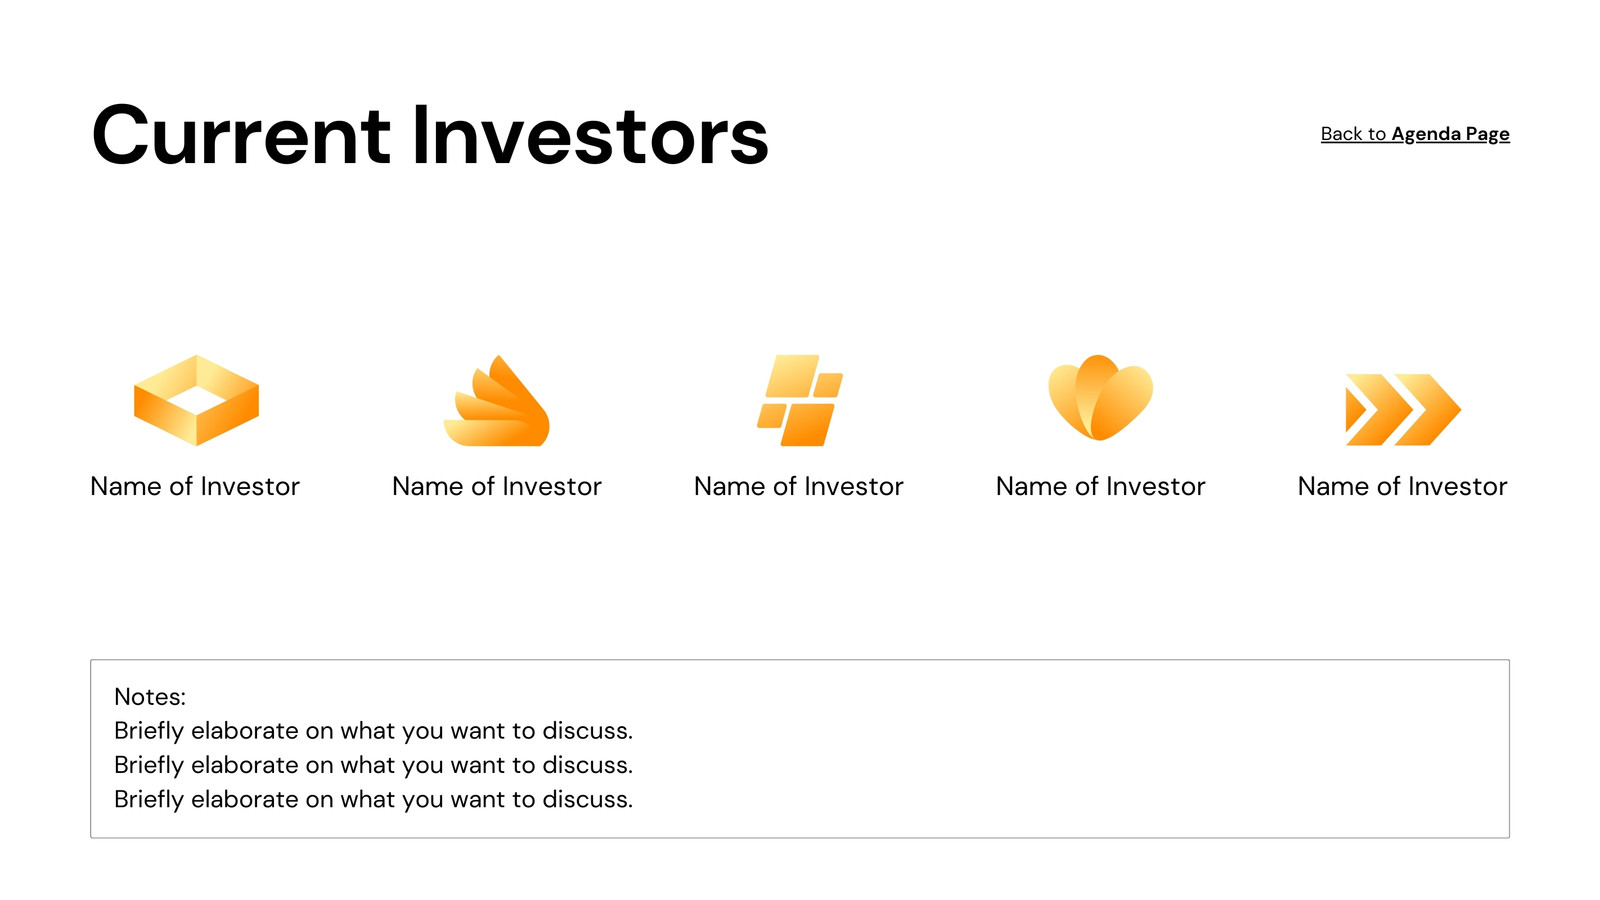
Task: Click the non-bold 'Back to' link text
Action: (x=1353, y=134)
